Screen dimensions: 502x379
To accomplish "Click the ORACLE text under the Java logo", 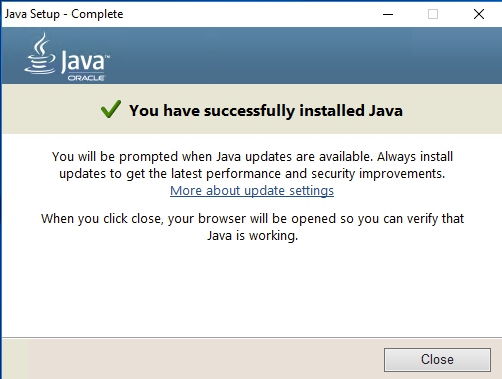I will pos(86,78).
